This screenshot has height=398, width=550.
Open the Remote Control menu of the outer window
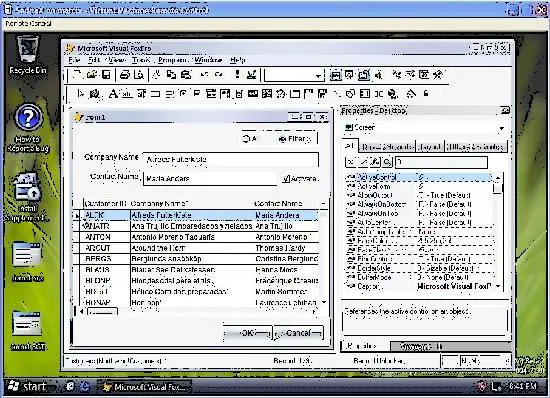click(28, 23)
